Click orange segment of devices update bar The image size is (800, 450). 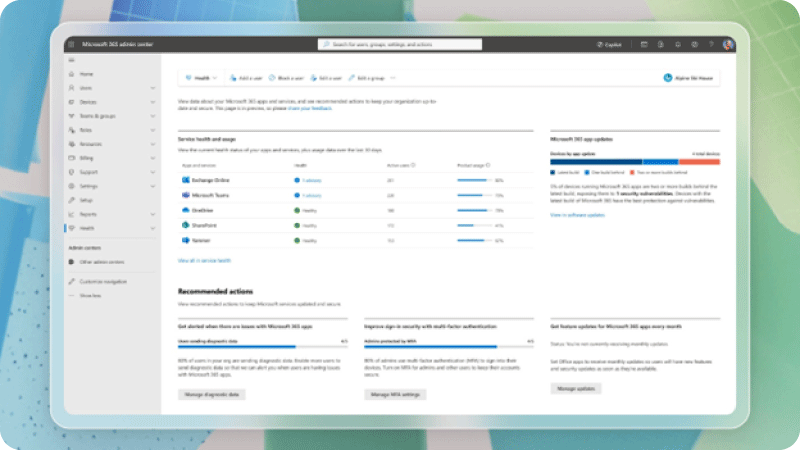pyautogui.click(x=699, y=162)
